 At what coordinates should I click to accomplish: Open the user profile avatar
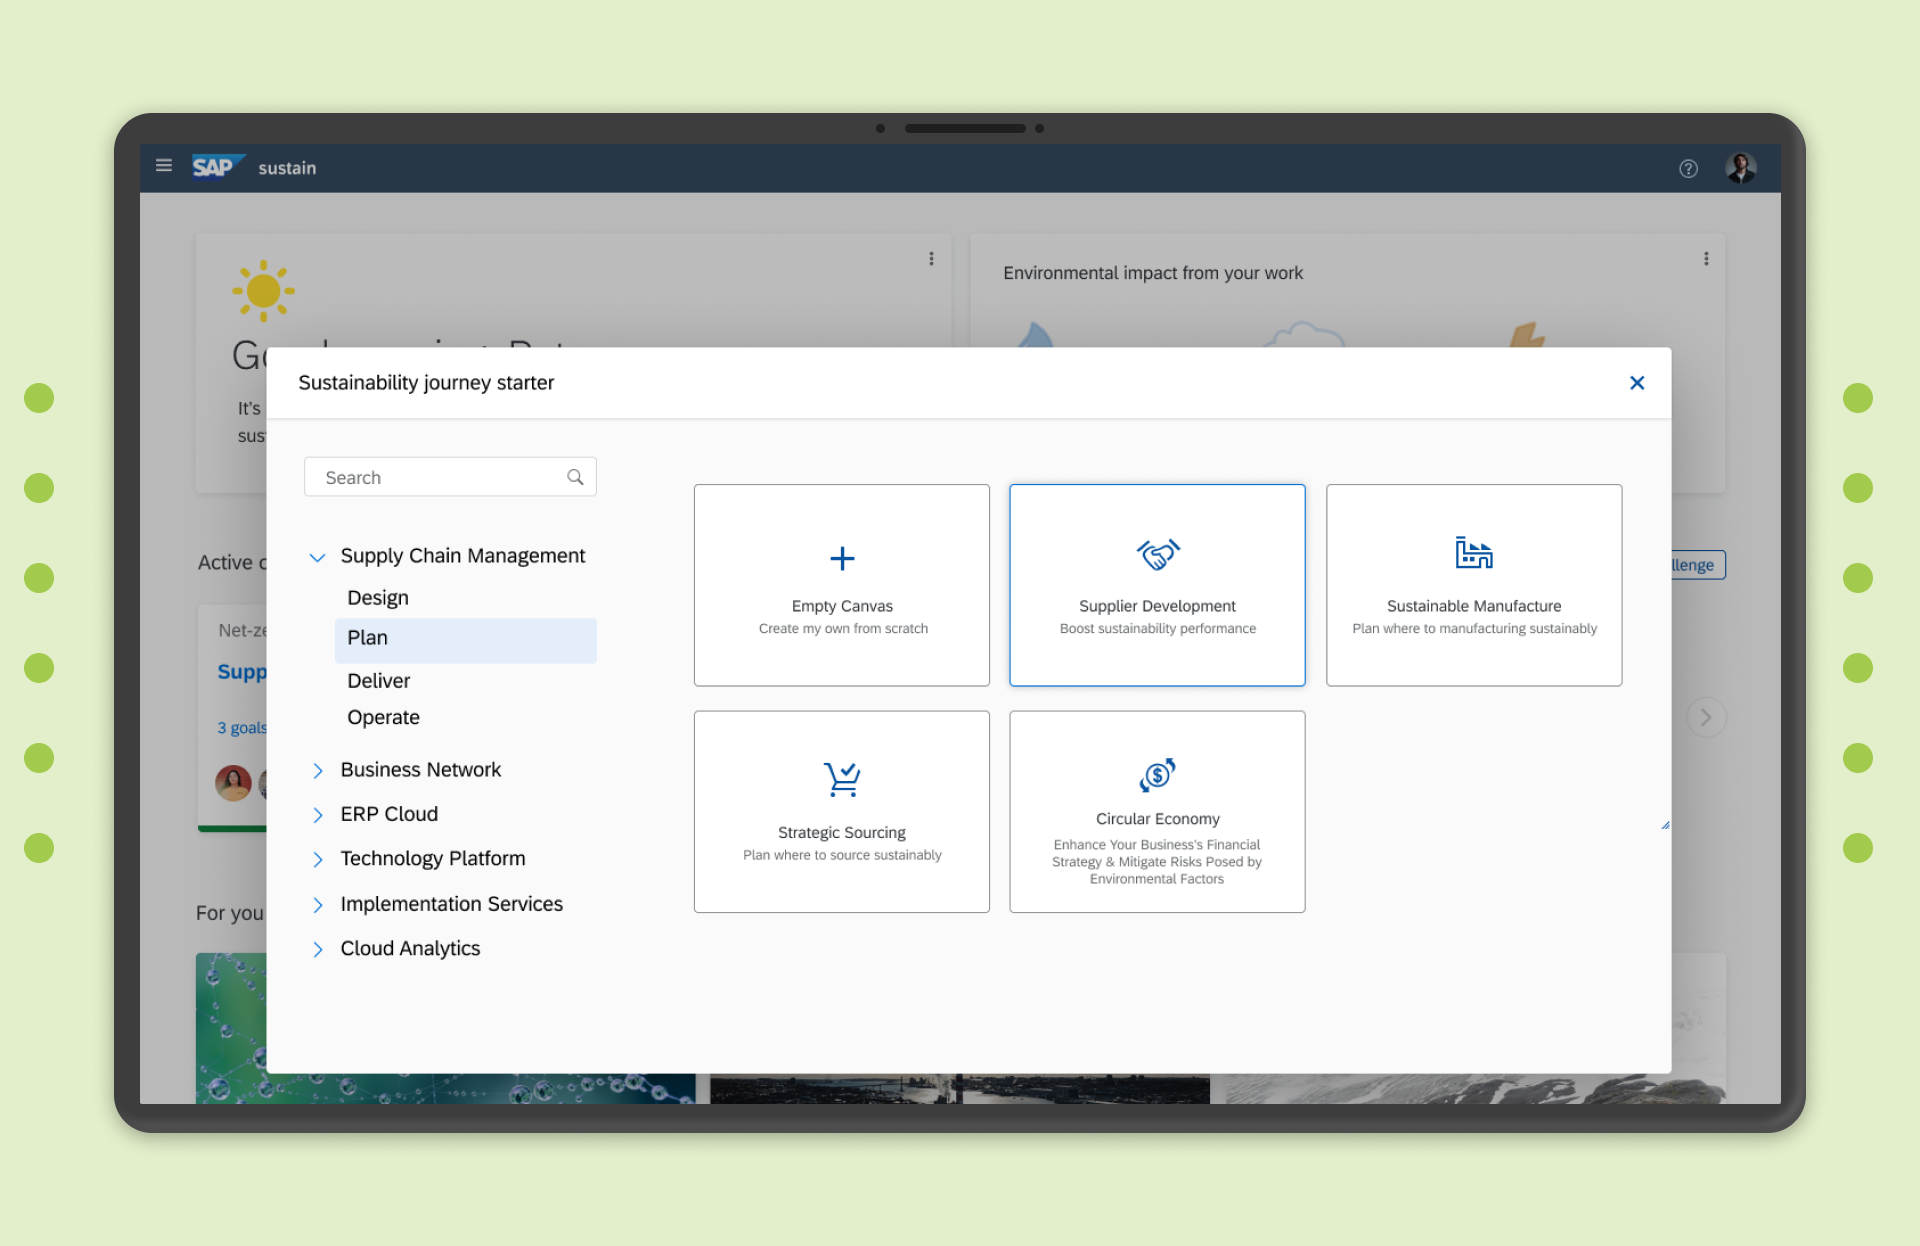tap(1740, 168)
